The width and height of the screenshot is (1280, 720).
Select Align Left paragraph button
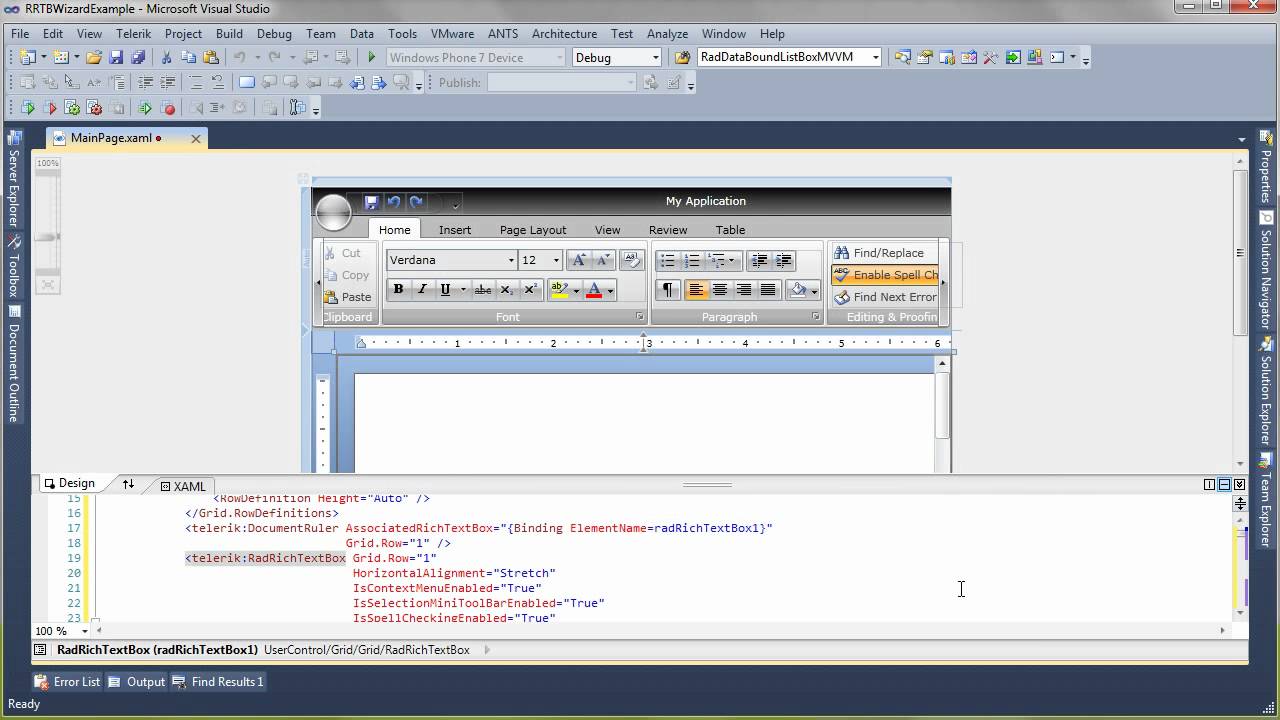(x=696, y=290)
